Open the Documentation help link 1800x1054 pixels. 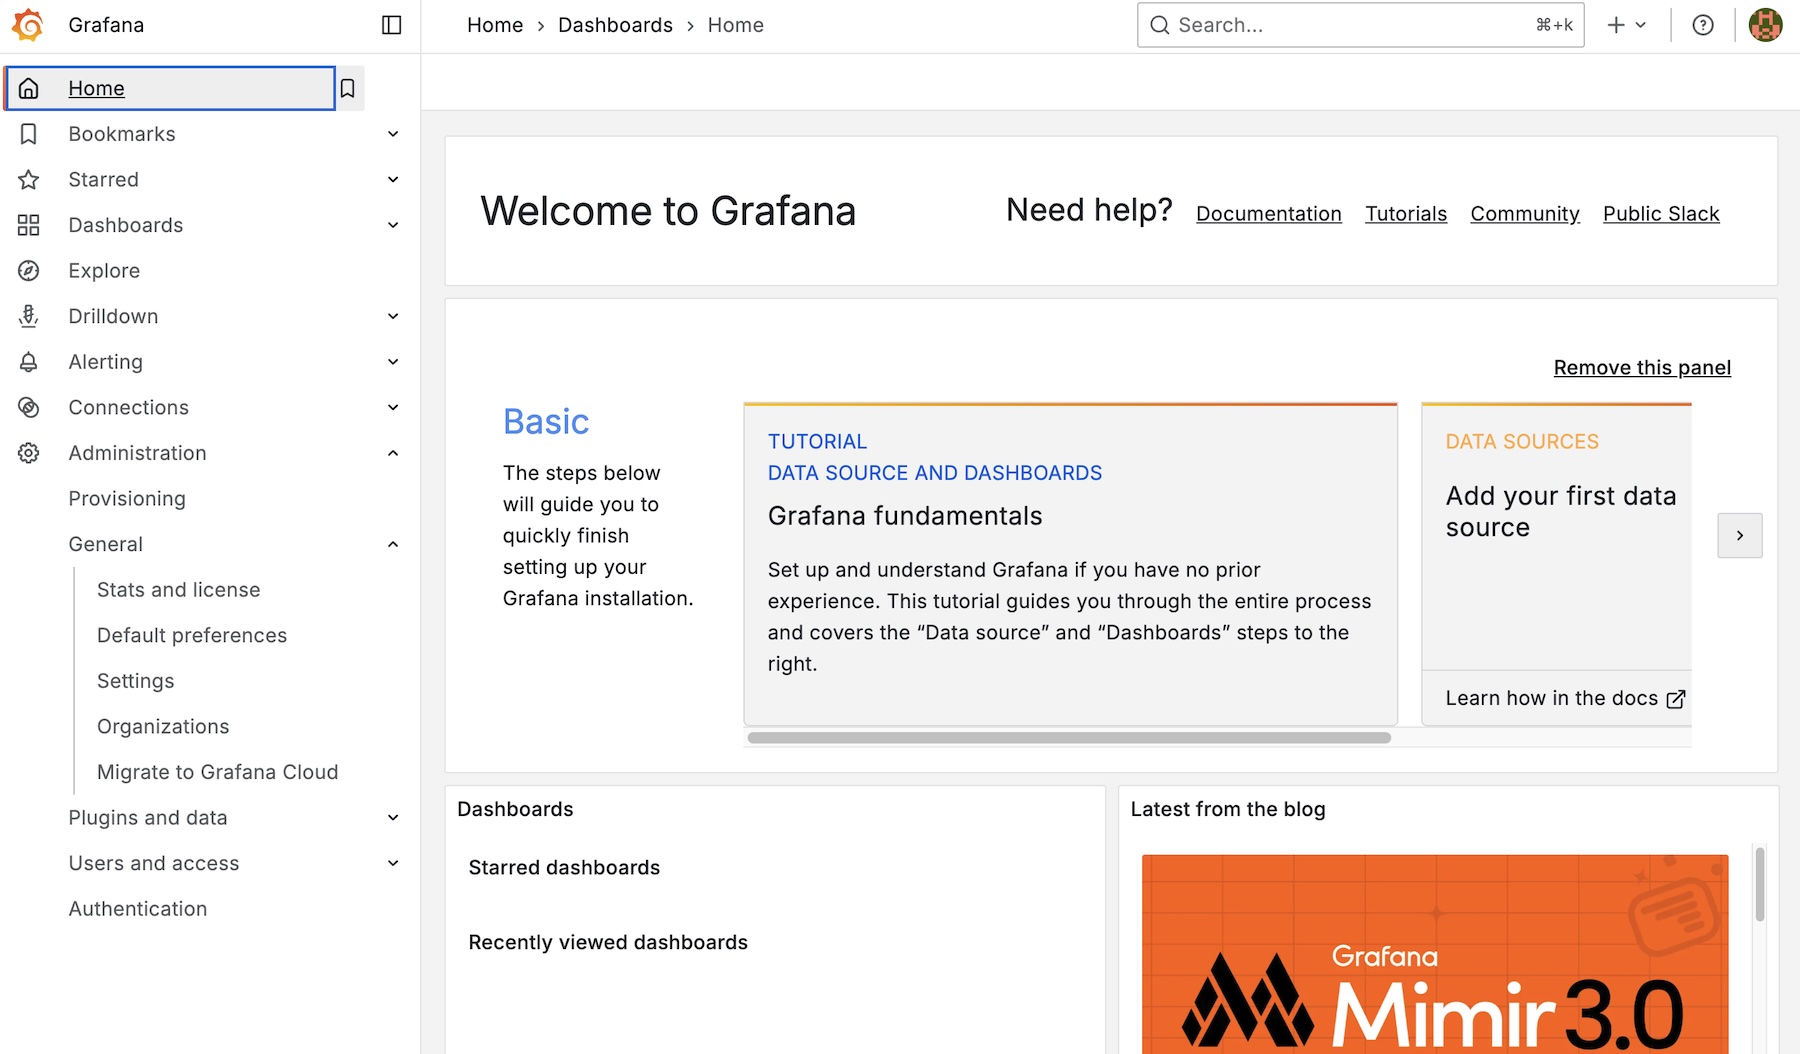pyautogui.click(x=1268, y=214)
